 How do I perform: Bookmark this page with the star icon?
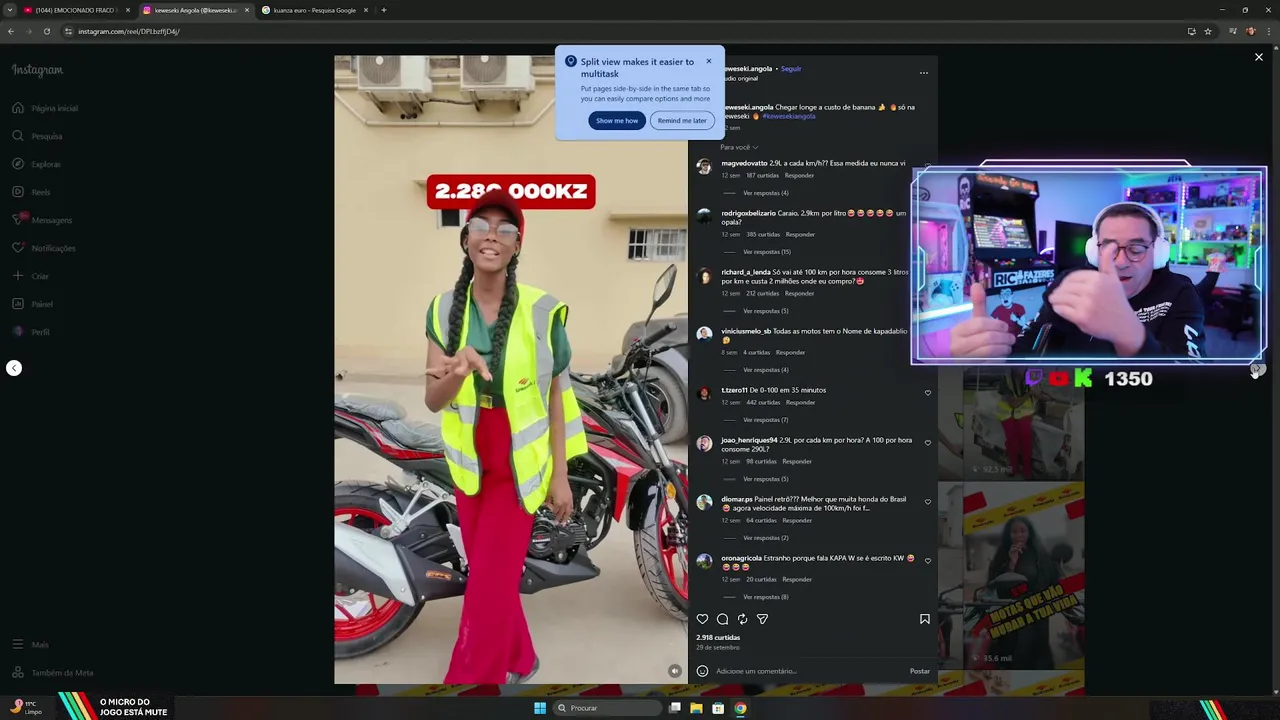[x=1208, y=31]
